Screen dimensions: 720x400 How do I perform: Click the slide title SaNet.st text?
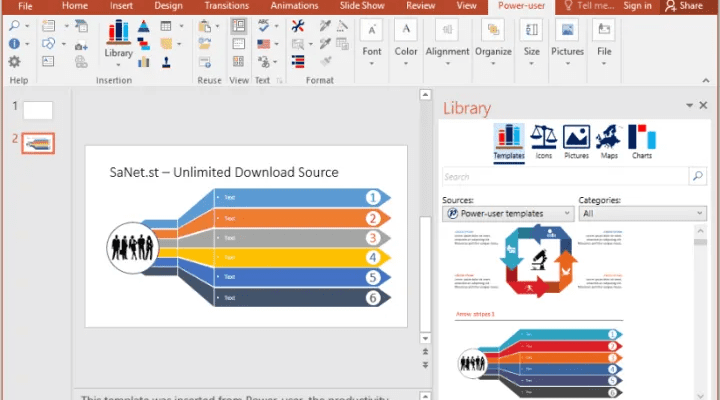pyautogui.click(x=224, y=172)
